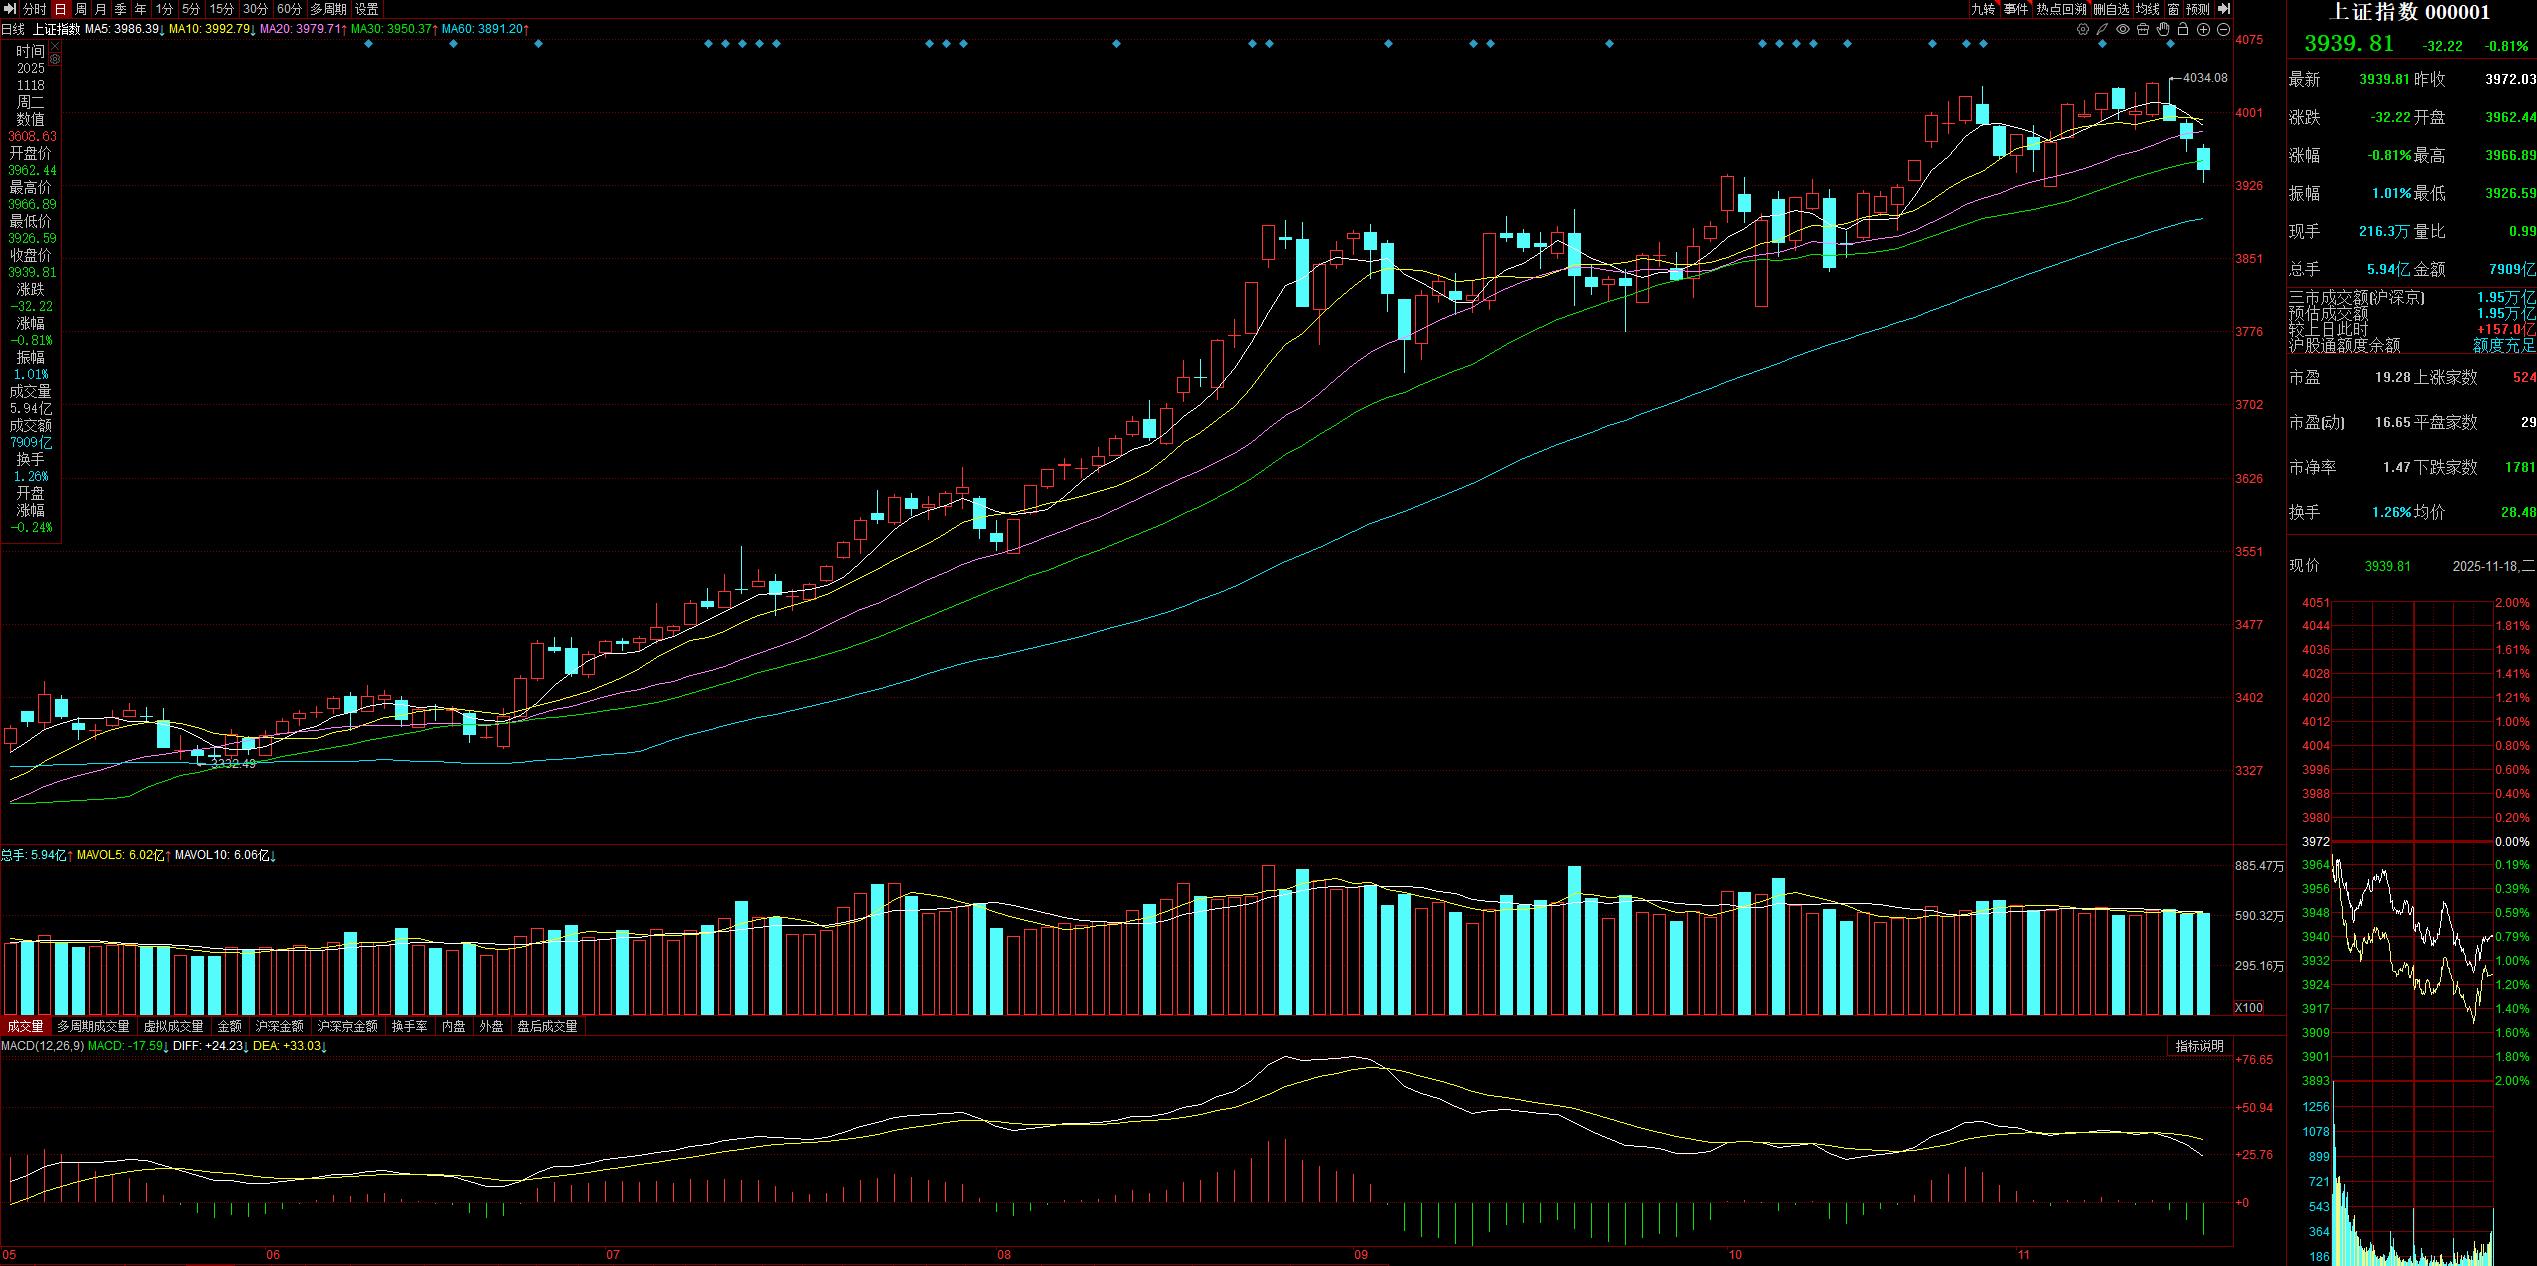The width and height of the screenshot is (2537, 1266).
Task: Activate the hand pan tool
Action: (2163, 29)
